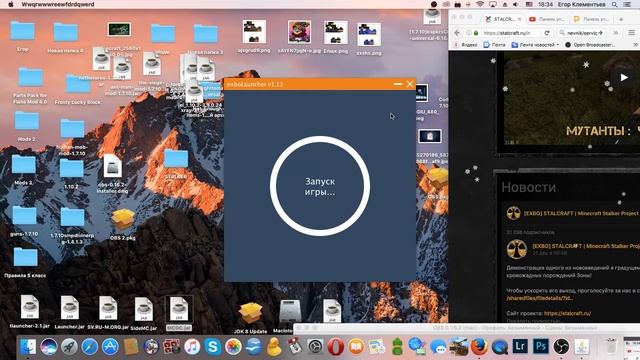The width and height of the screenshot is (640, 360).
Task: Open Photoshop (Ps) in the Dock
Action: point(540,347)
